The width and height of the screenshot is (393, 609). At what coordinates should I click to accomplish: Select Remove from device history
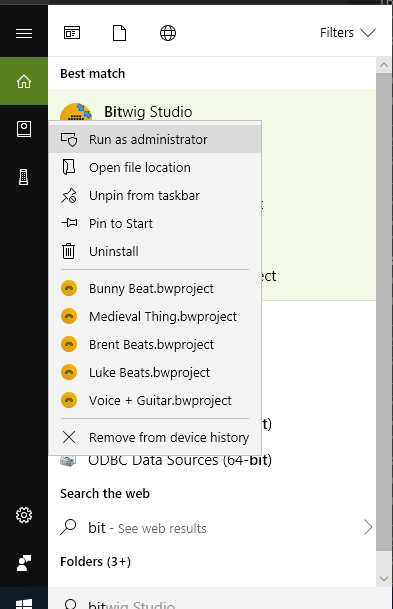155,437
